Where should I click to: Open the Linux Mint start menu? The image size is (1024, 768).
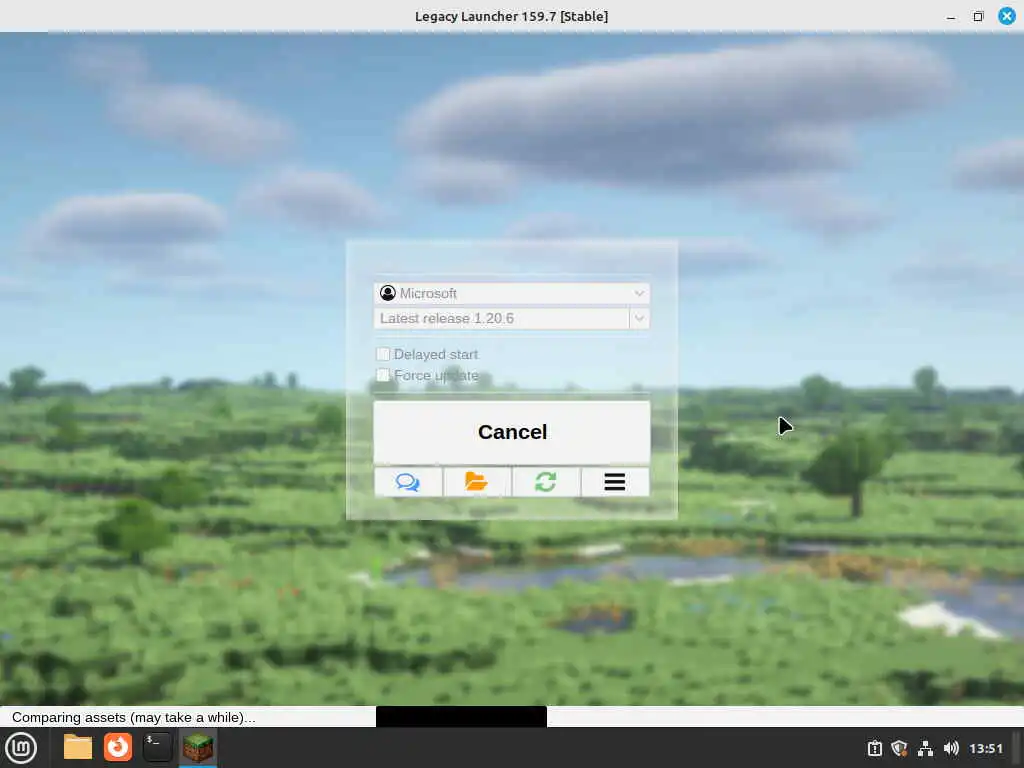point(21,748)
